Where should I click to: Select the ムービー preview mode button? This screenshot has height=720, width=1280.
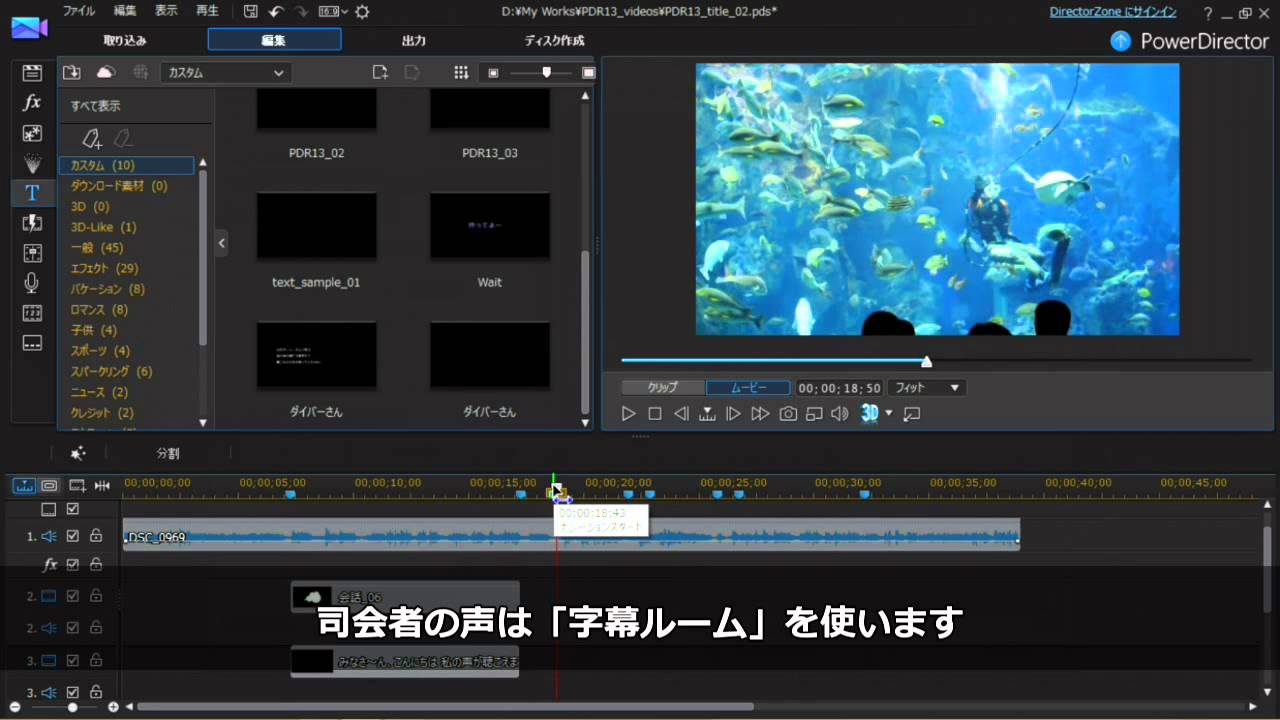coord(748,387)
